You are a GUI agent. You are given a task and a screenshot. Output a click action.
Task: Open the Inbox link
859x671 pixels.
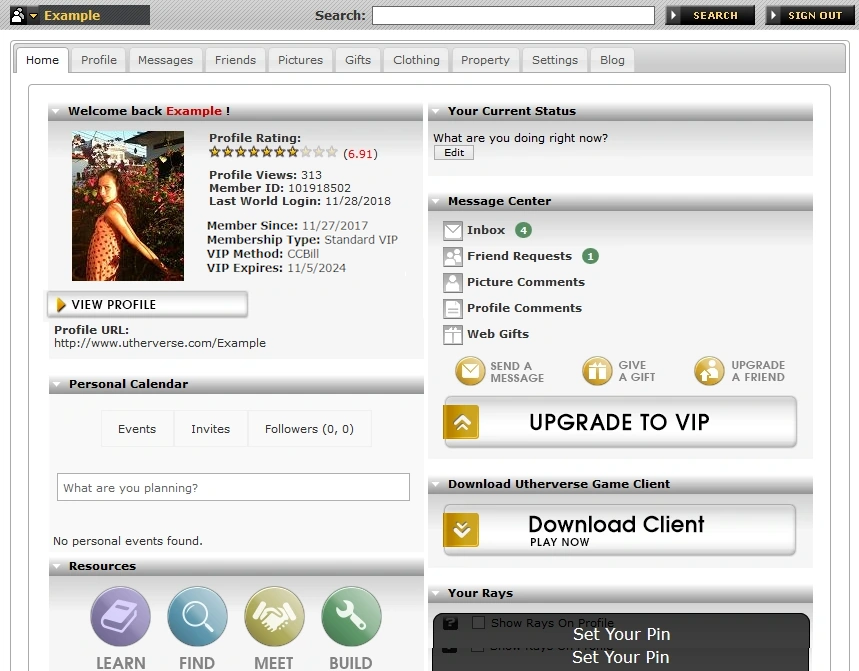[x=485, y=230]
